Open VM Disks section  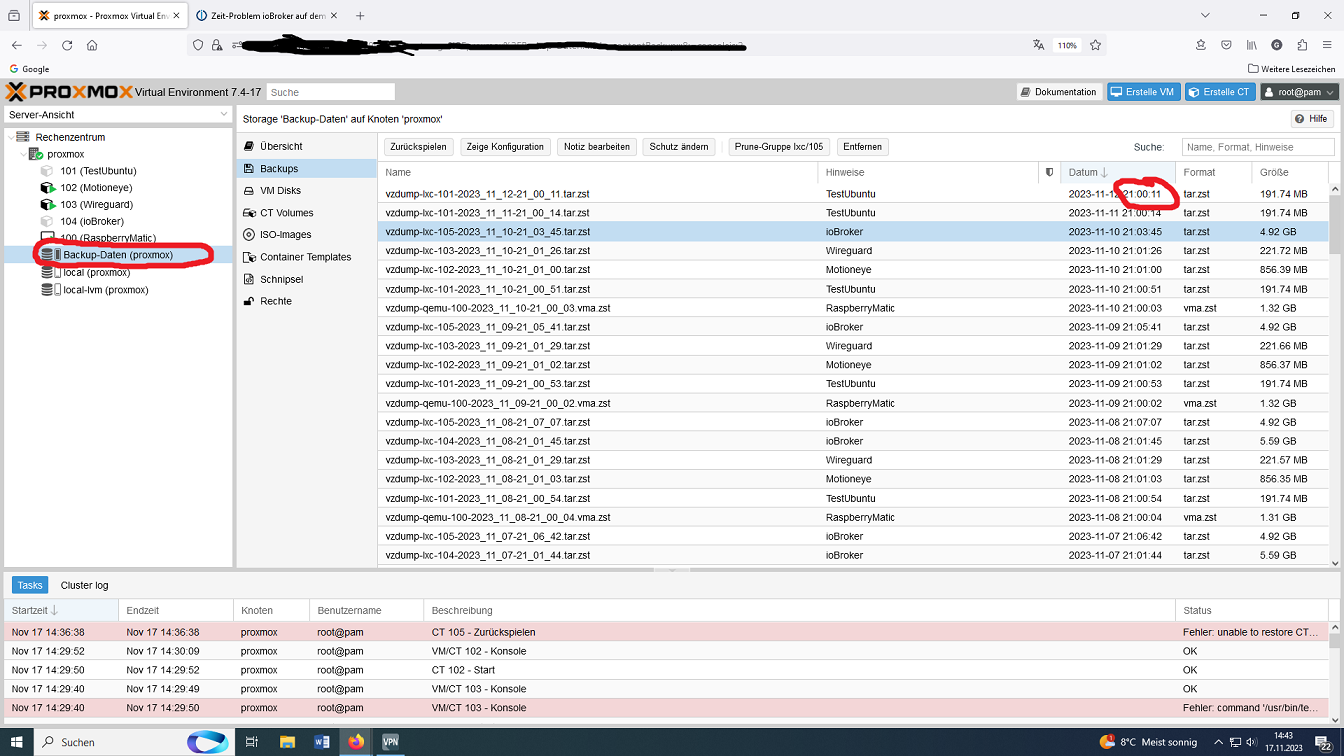(x=280, y=191)
